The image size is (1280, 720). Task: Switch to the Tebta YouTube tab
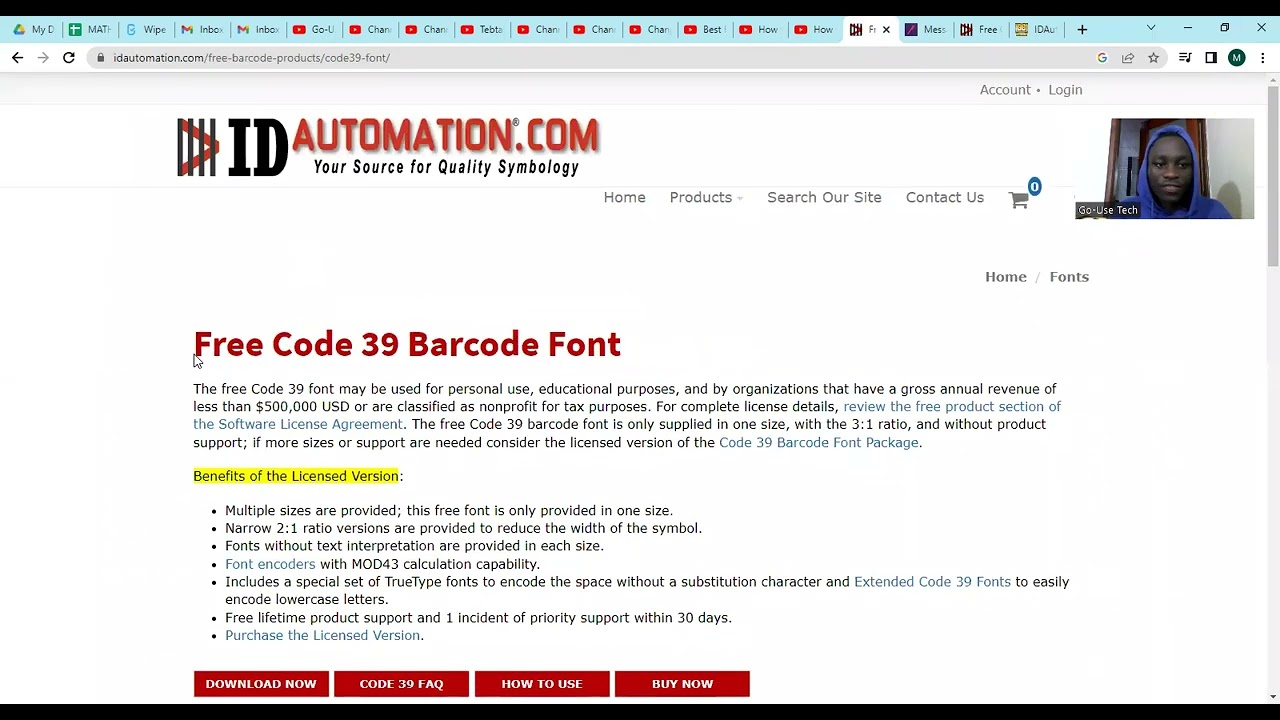pyautogui.click(x=481, y=29)
